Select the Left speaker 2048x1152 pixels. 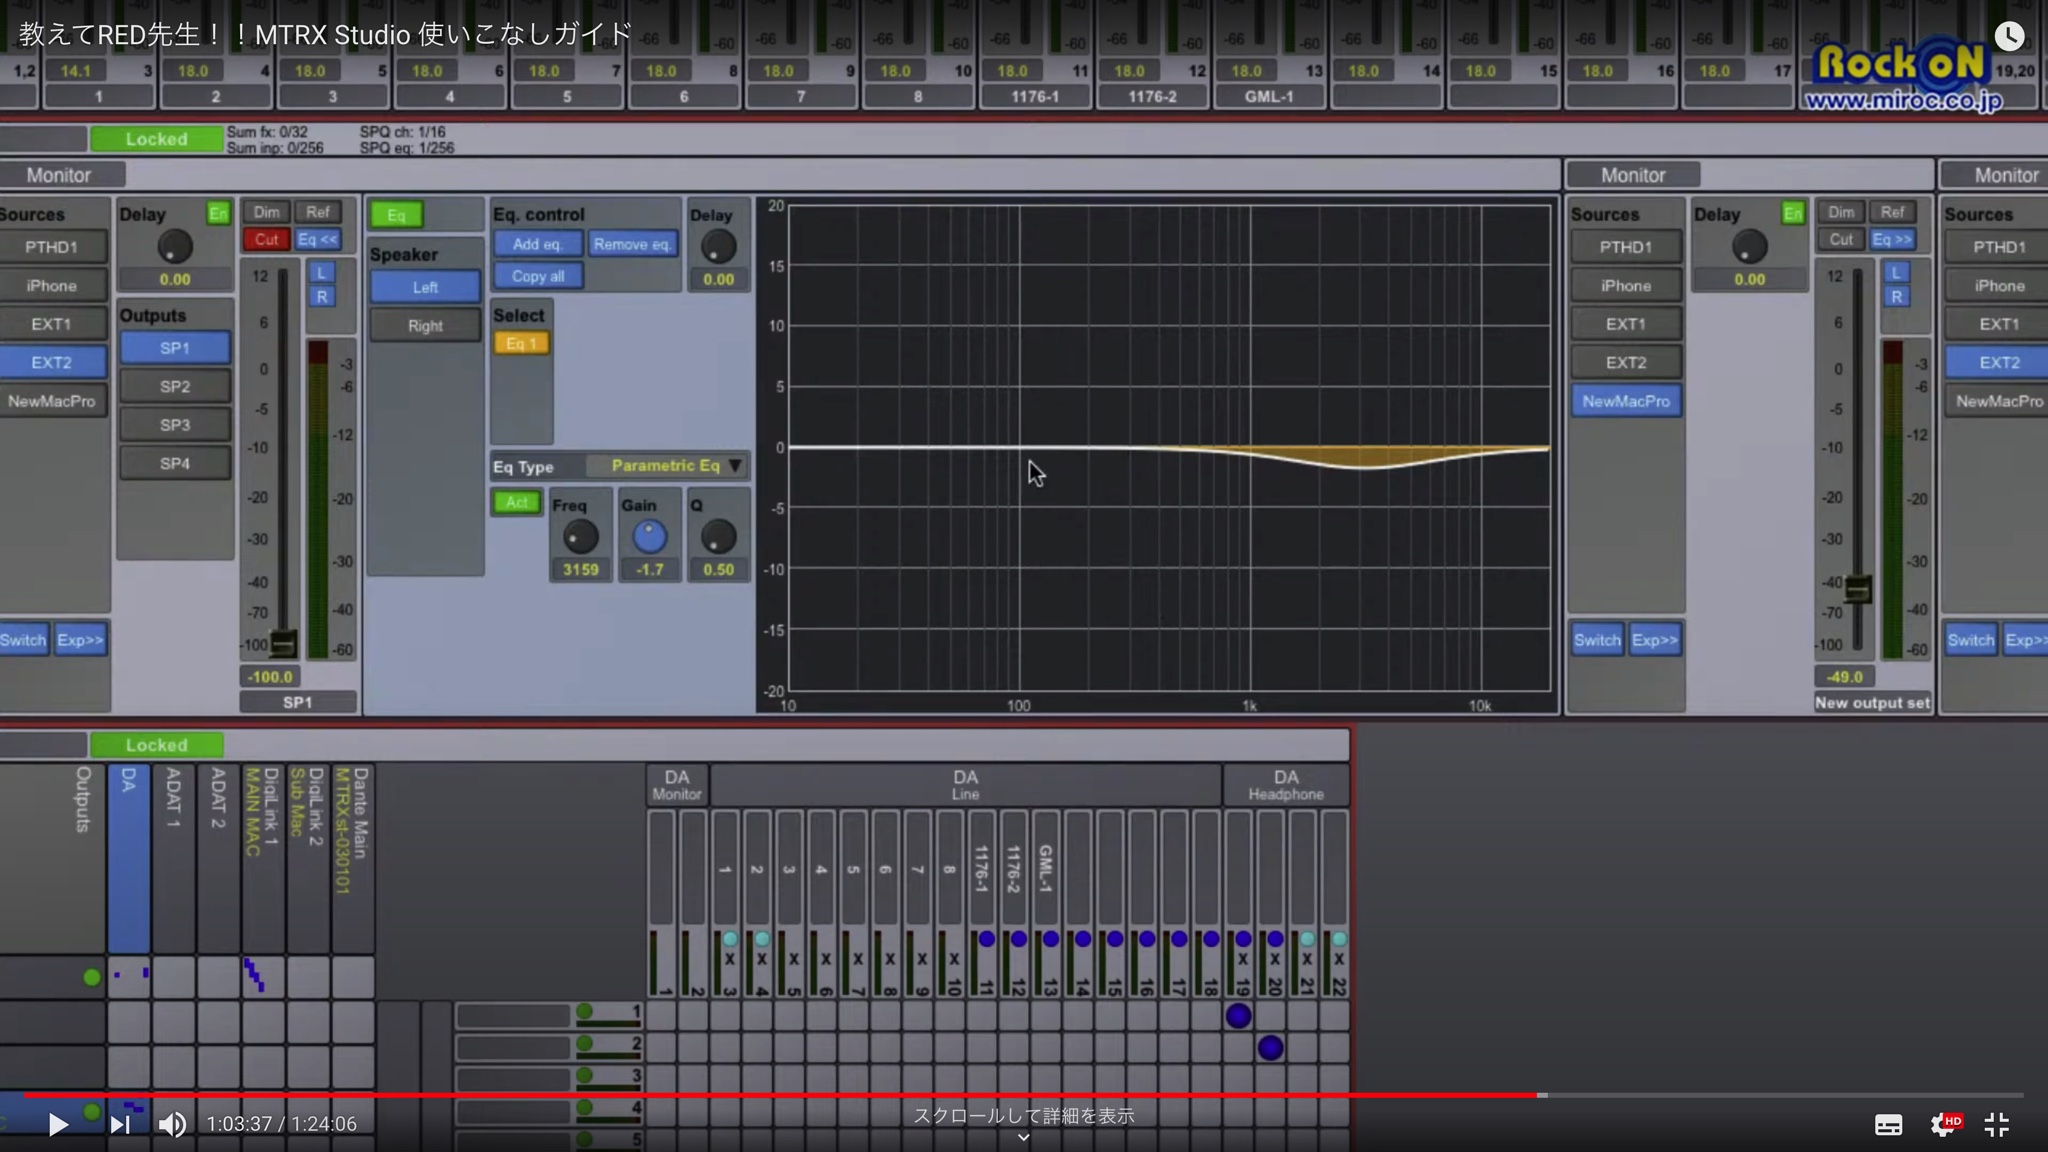pyautogui.click(x=425, y=287)
